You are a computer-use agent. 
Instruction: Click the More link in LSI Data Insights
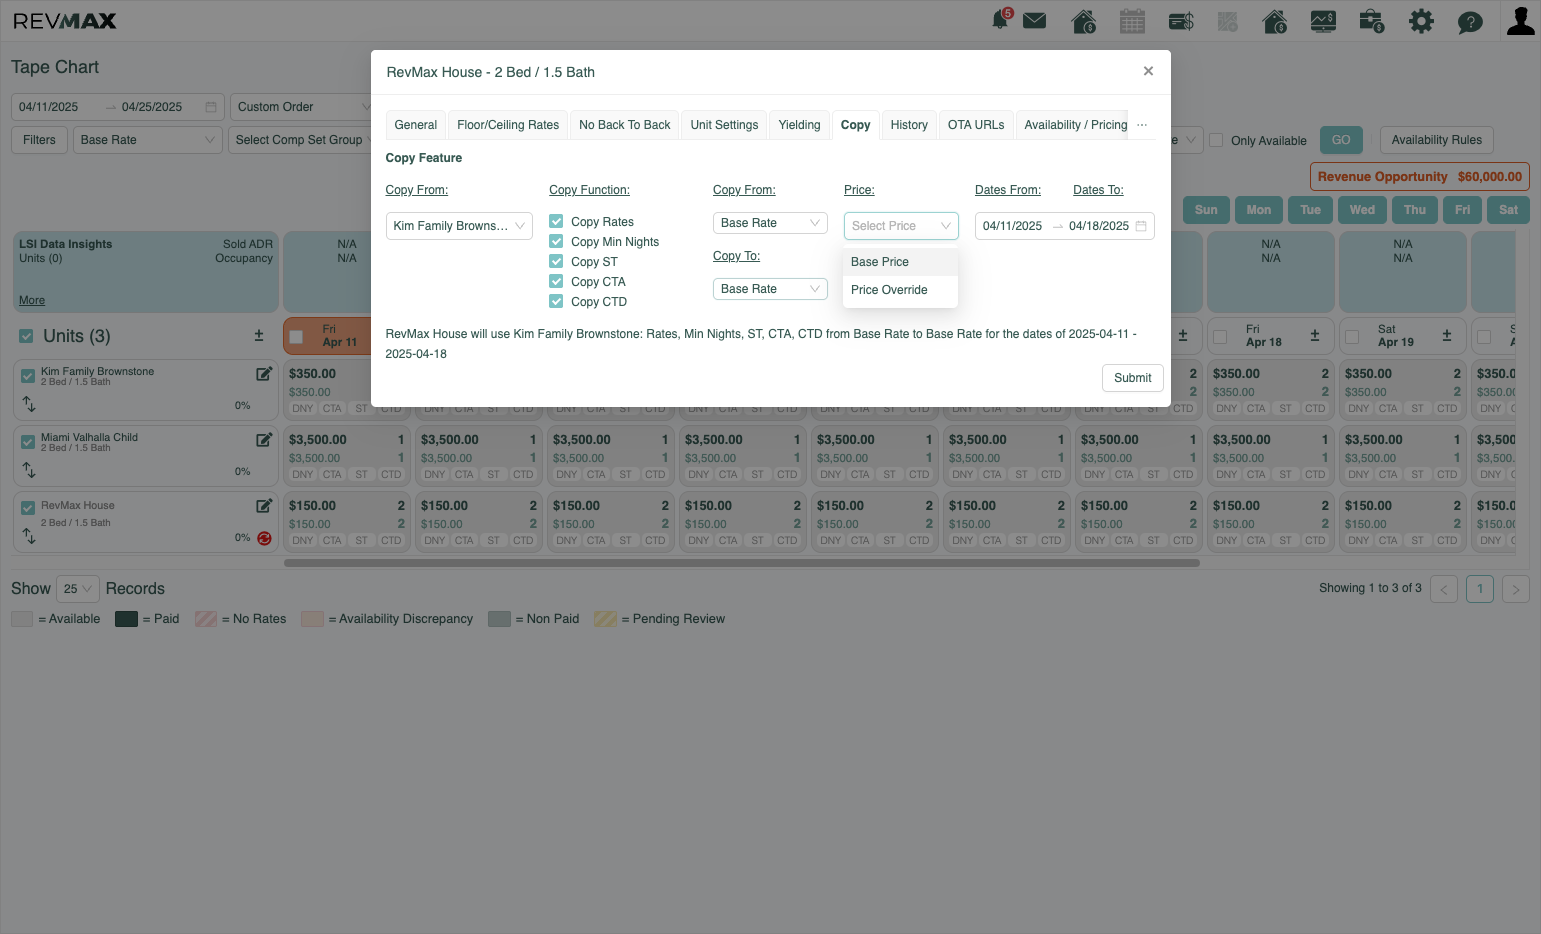[32, 300]
